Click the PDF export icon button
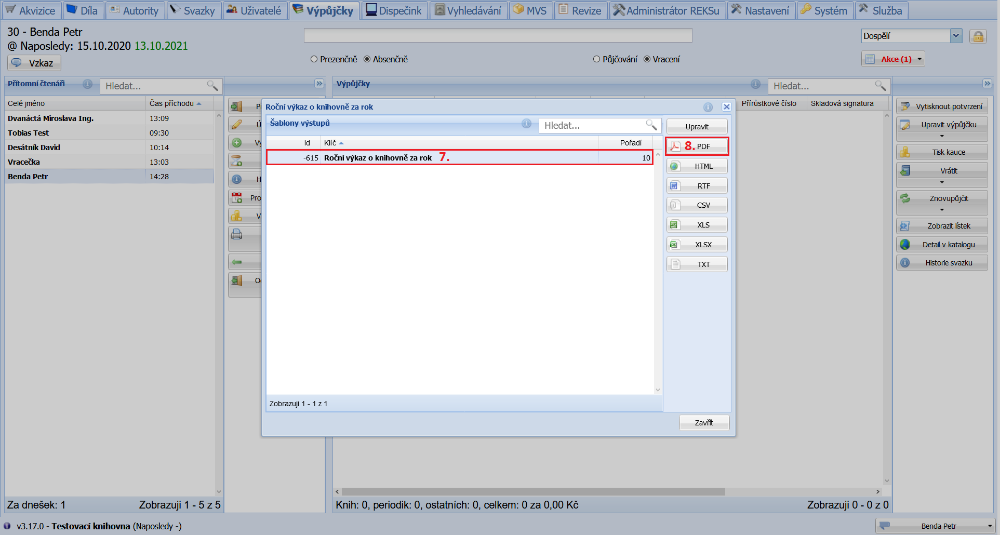This screenshot has width=1000, height=535. pos(697,146)
